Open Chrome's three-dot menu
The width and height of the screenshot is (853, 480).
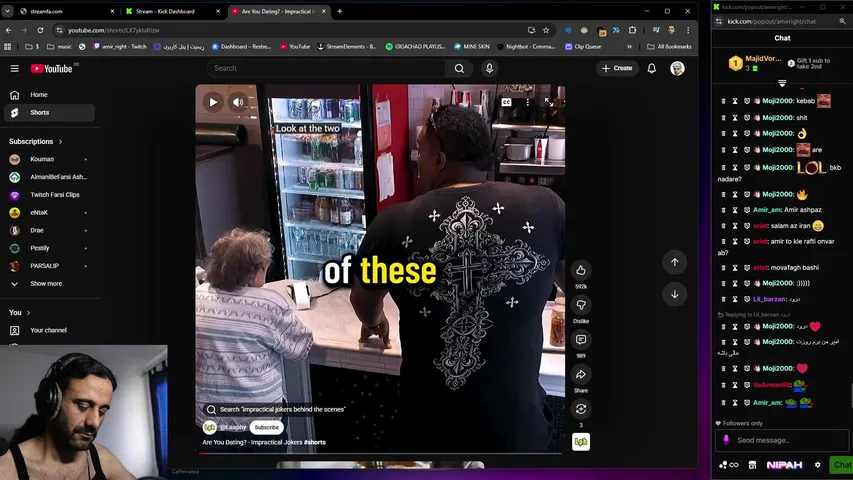pos(688,30)
